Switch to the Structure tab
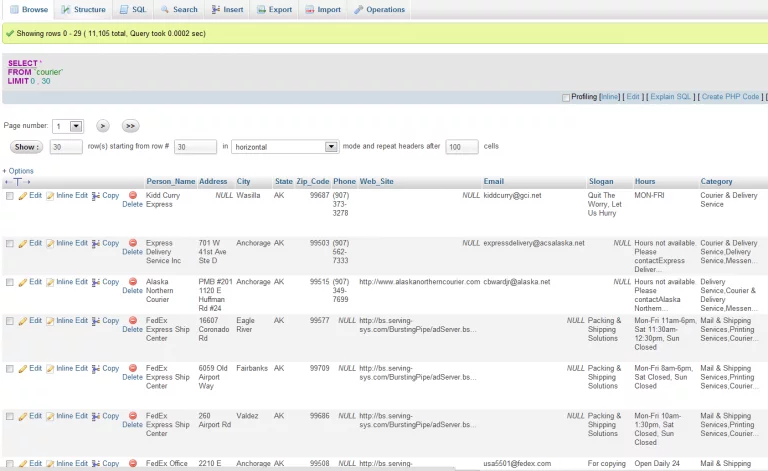768x471 pixels. tap(82, 9)
